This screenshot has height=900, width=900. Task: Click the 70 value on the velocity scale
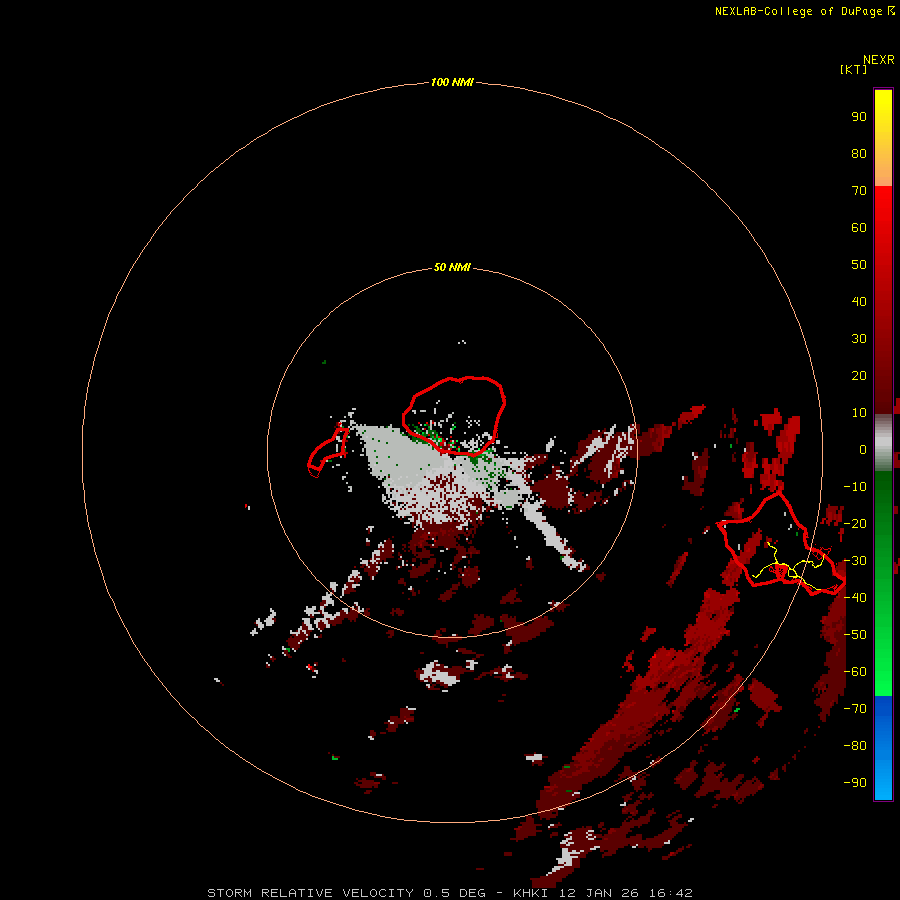(859, 191)
